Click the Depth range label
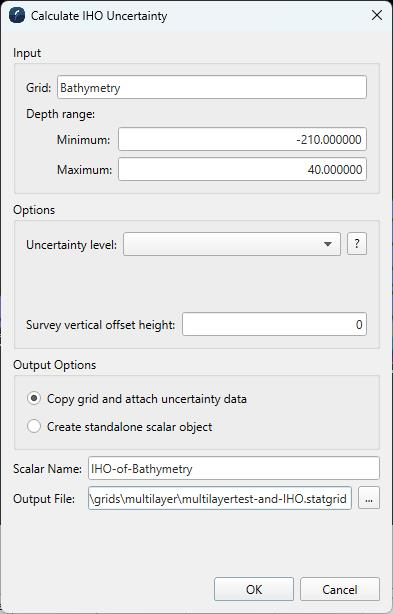This screenshot has width=393, height=614. point(60,114)
